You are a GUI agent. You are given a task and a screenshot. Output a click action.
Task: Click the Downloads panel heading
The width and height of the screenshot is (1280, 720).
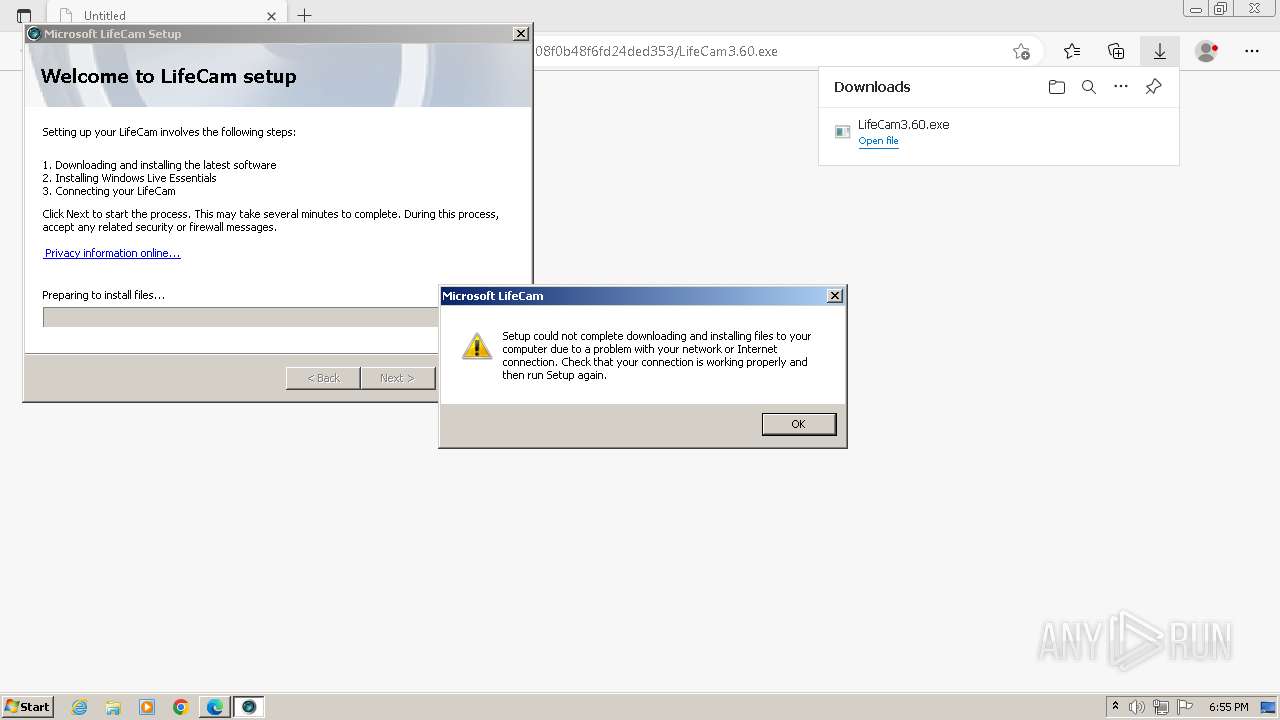[x=872, y=87]
